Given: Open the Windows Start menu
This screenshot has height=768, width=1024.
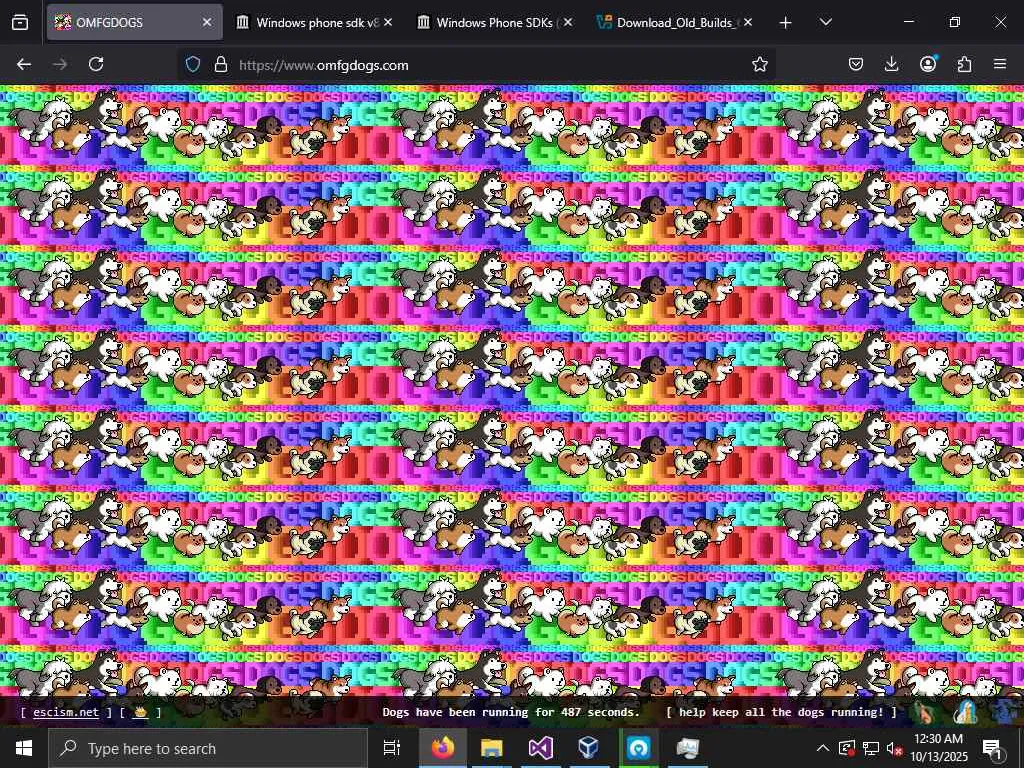Looking at the screenshot, I should click(24, 748).
